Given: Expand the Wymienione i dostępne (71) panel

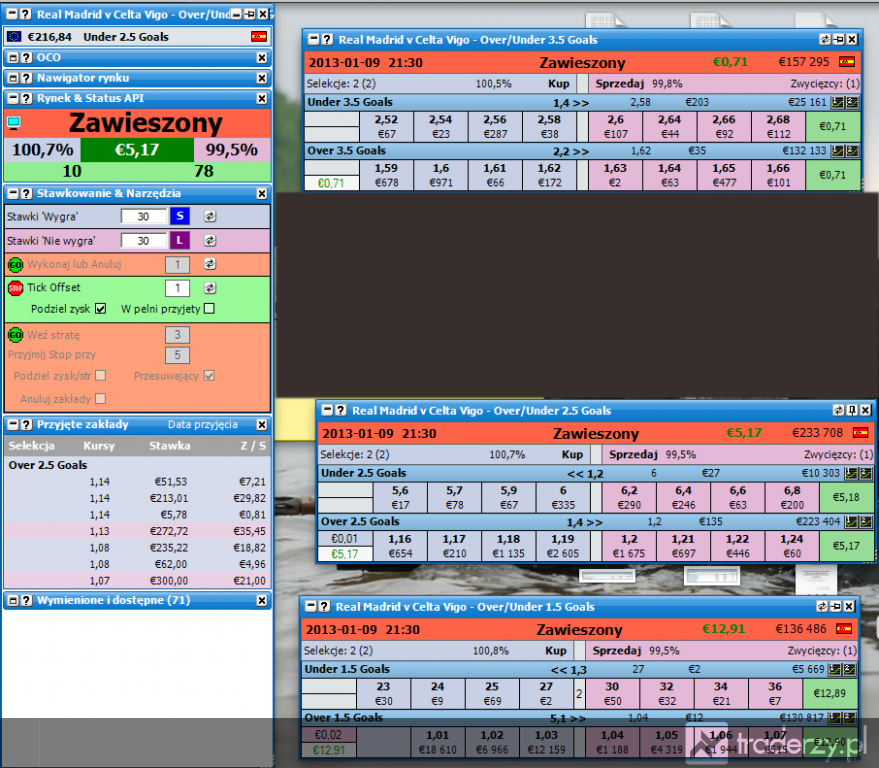Looking at the screenshot, I should (13, 600).
